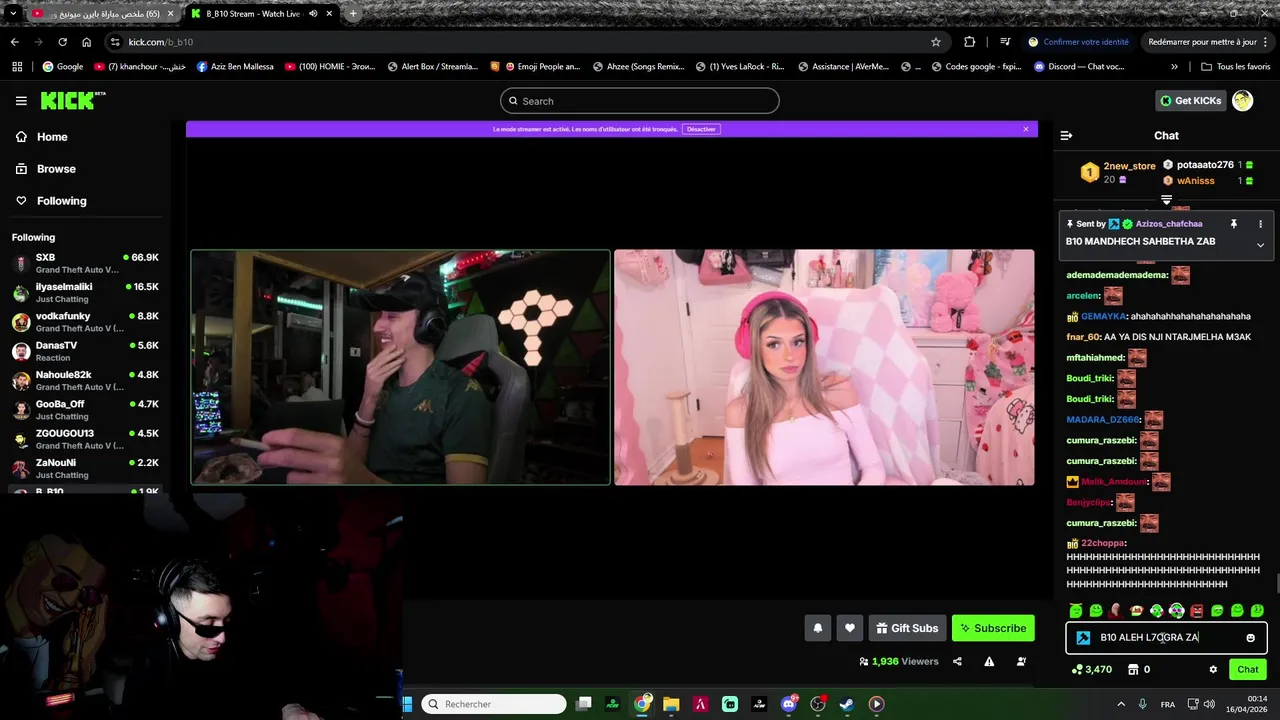Open GooBa_Off followed channel
This screenshot has width=1280, height=720.
(x=85, y=410)
